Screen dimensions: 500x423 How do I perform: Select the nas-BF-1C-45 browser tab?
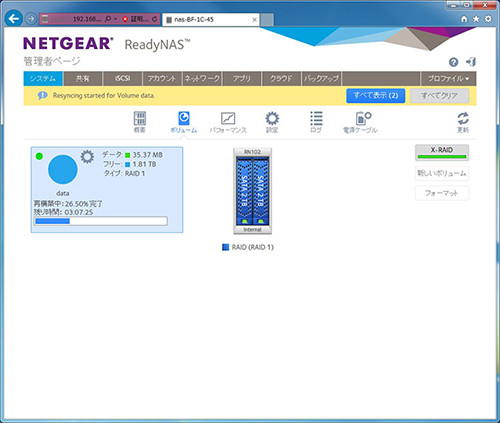point(210,20)
